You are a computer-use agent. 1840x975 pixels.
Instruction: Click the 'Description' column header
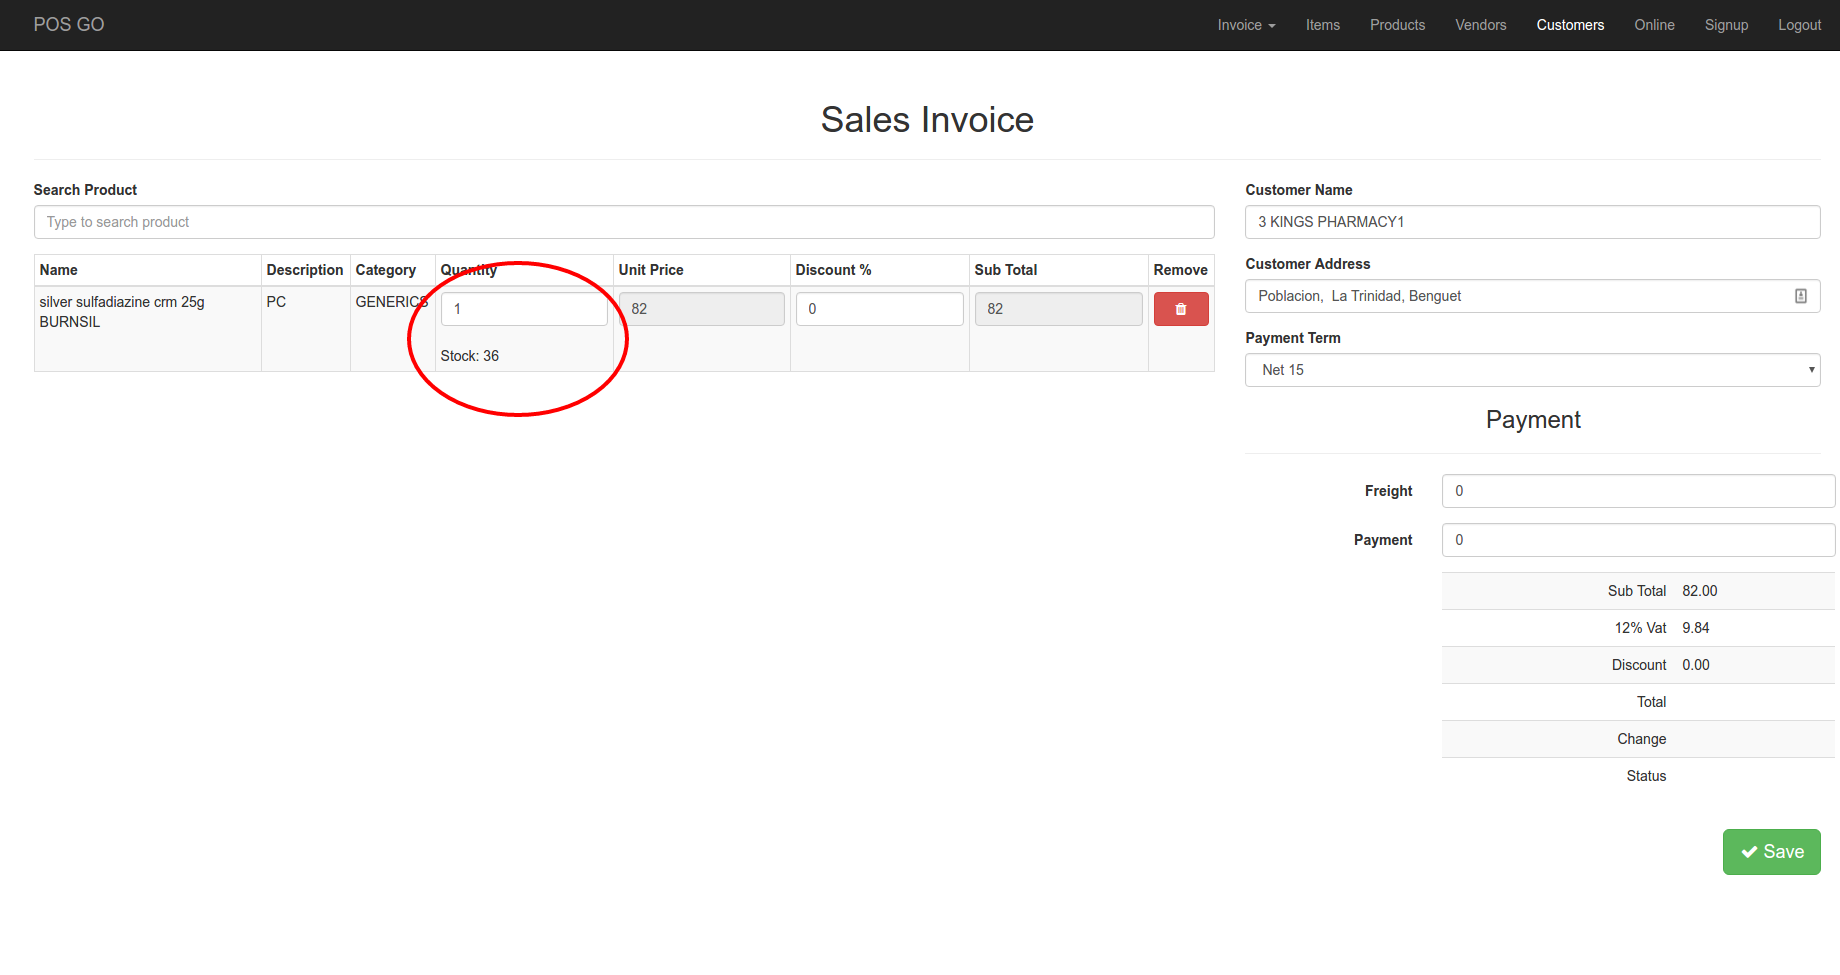(305, 270)
